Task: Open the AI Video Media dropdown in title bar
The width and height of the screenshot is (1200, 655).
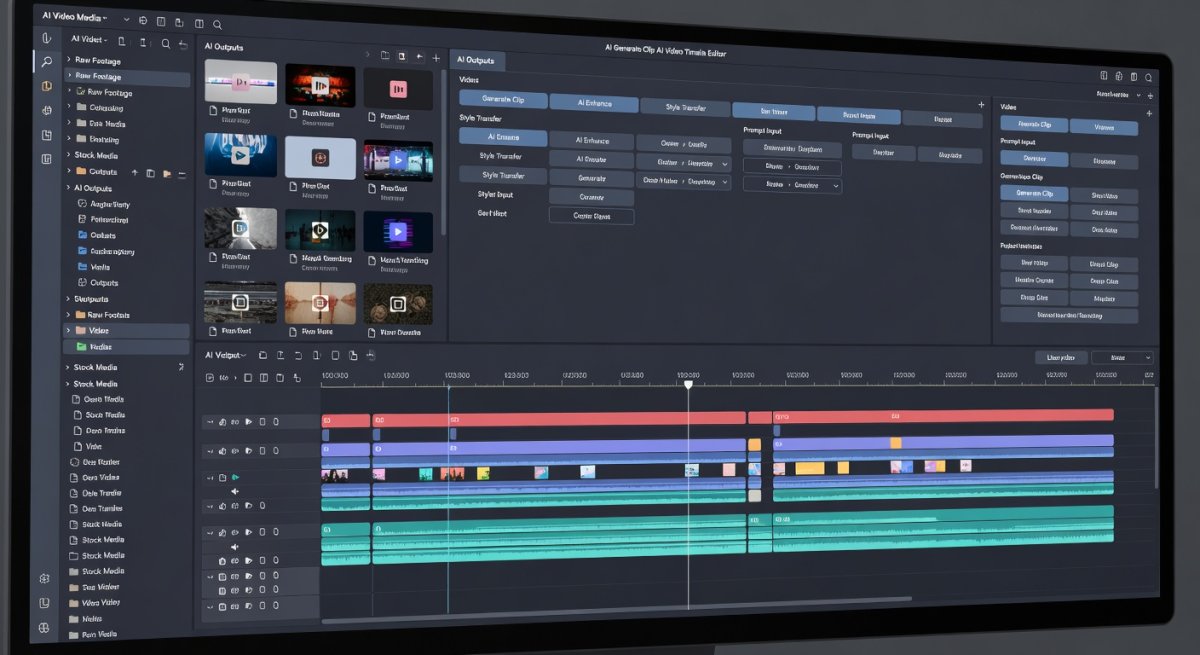Action: coord(74,18)
